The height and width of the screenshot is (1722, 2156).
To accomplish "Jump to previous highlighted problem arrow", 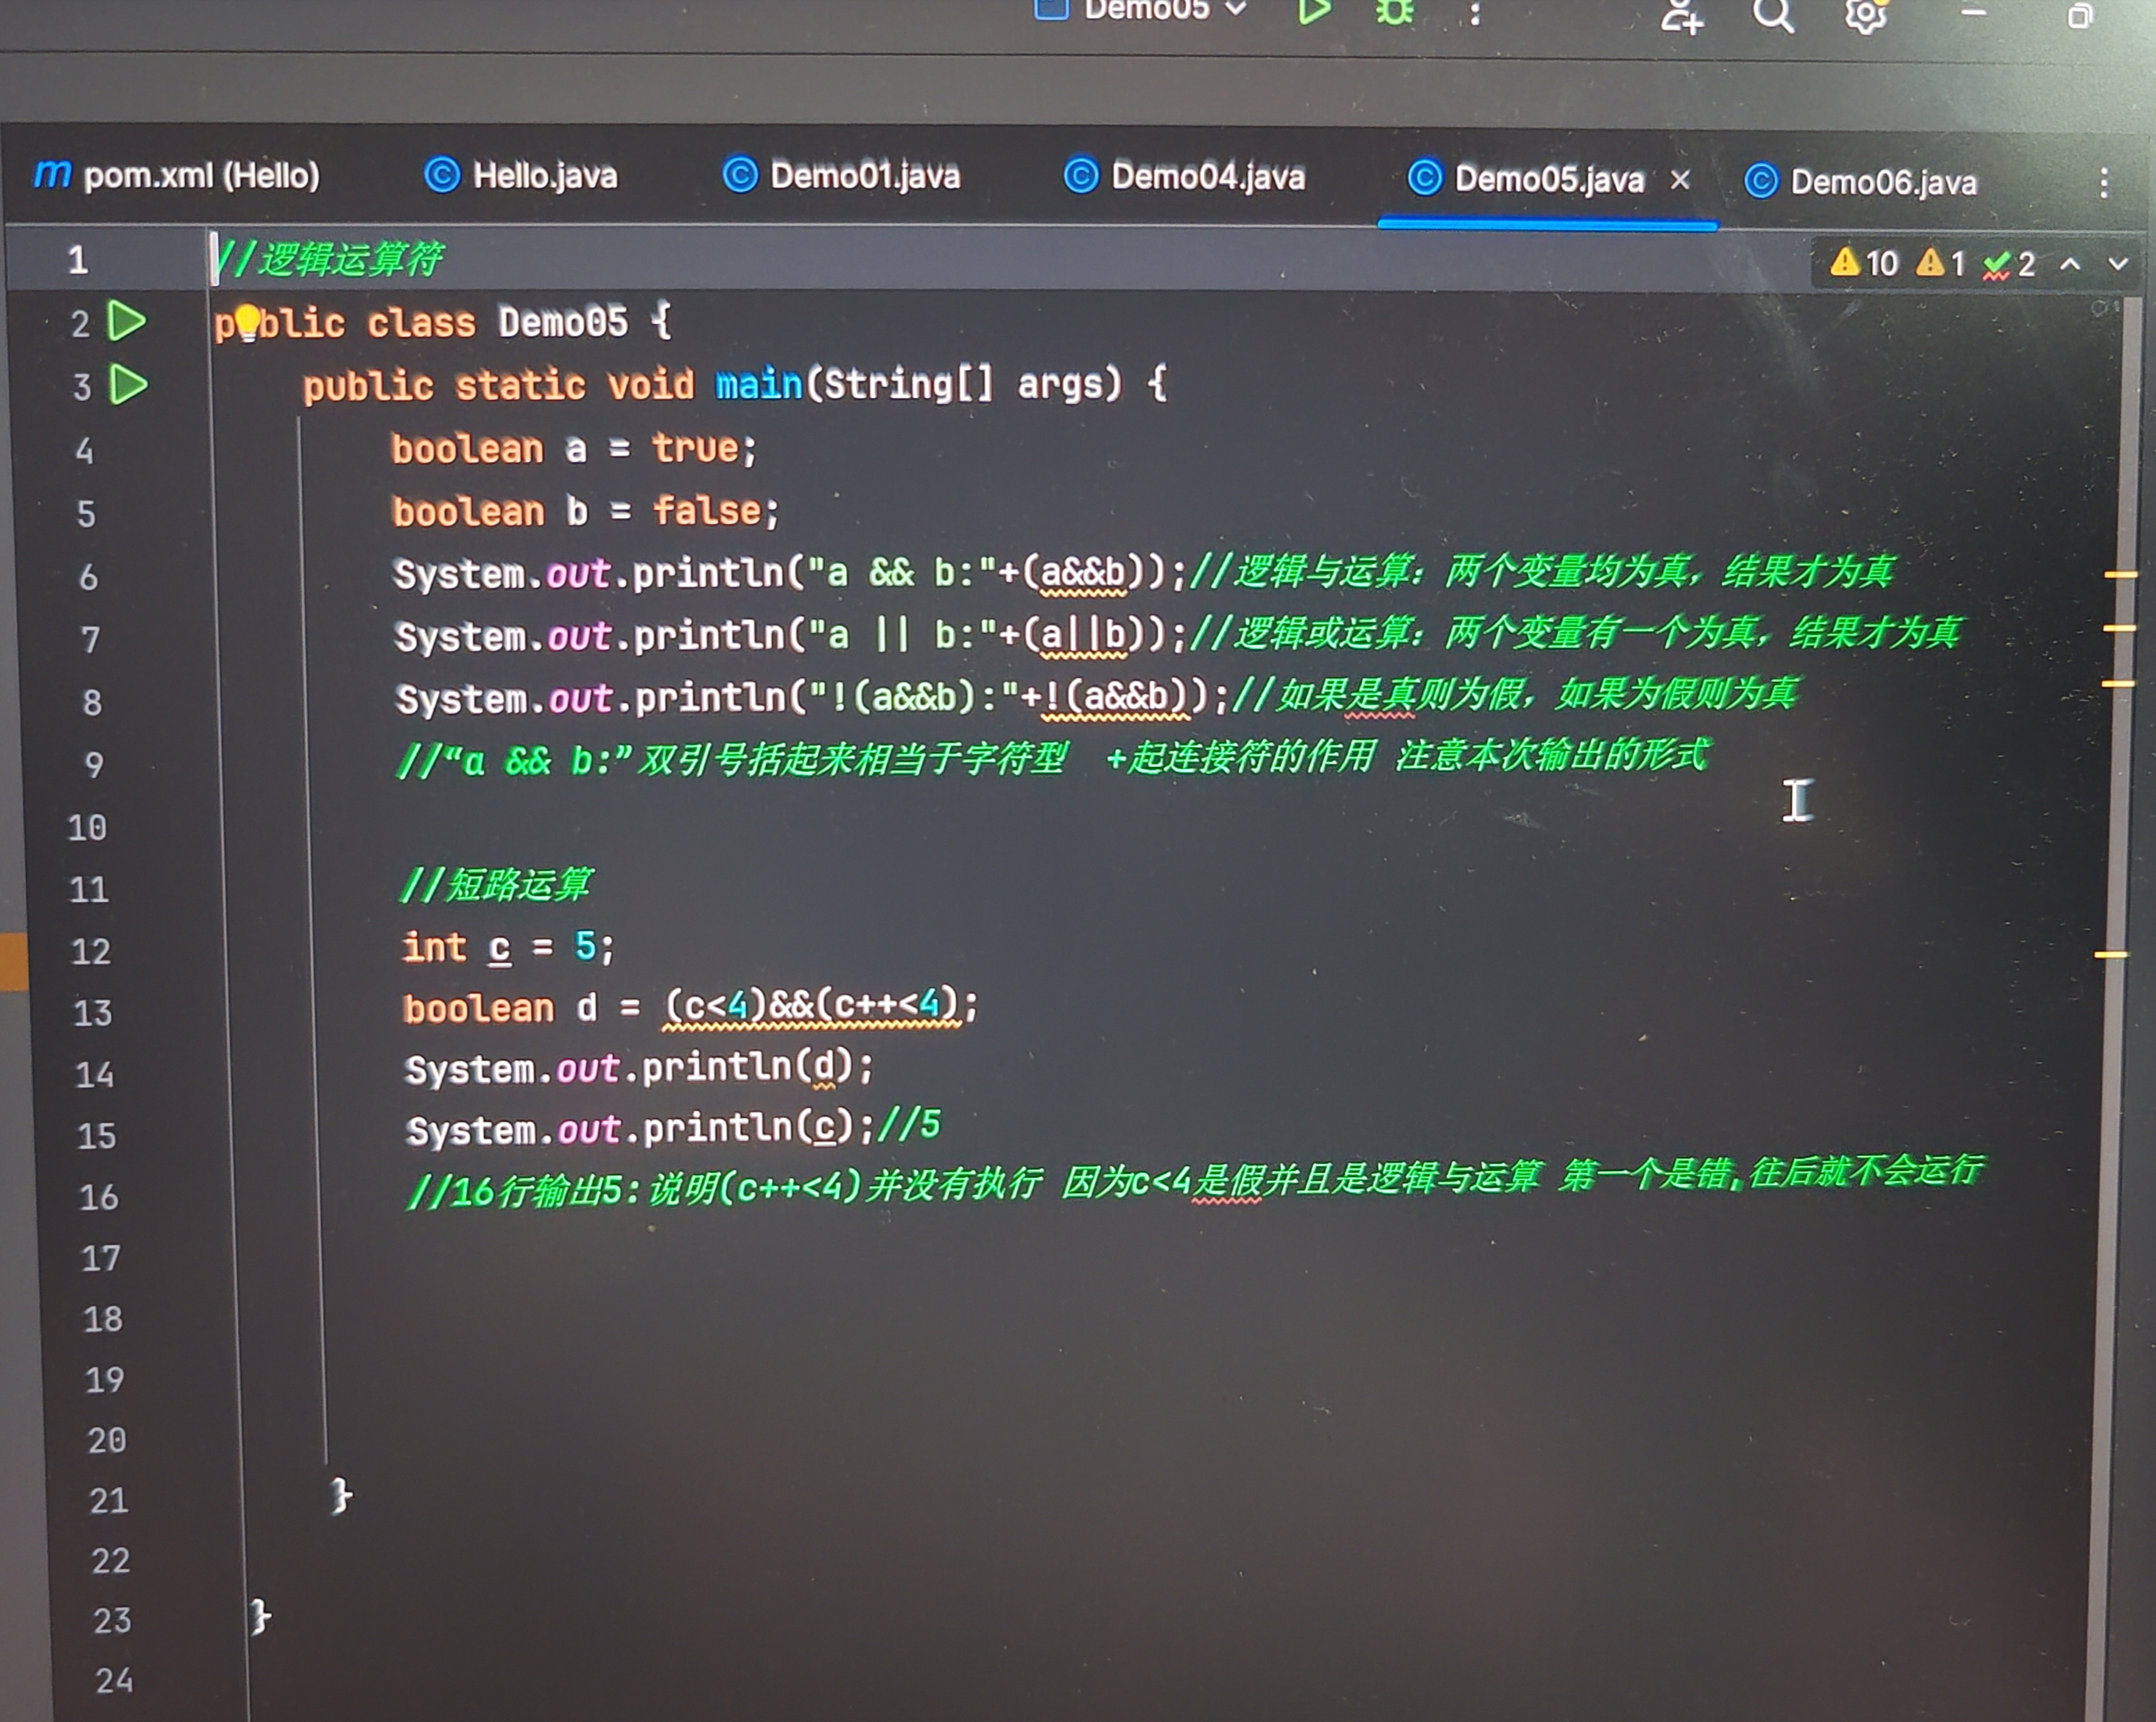I will (2070, 264).
